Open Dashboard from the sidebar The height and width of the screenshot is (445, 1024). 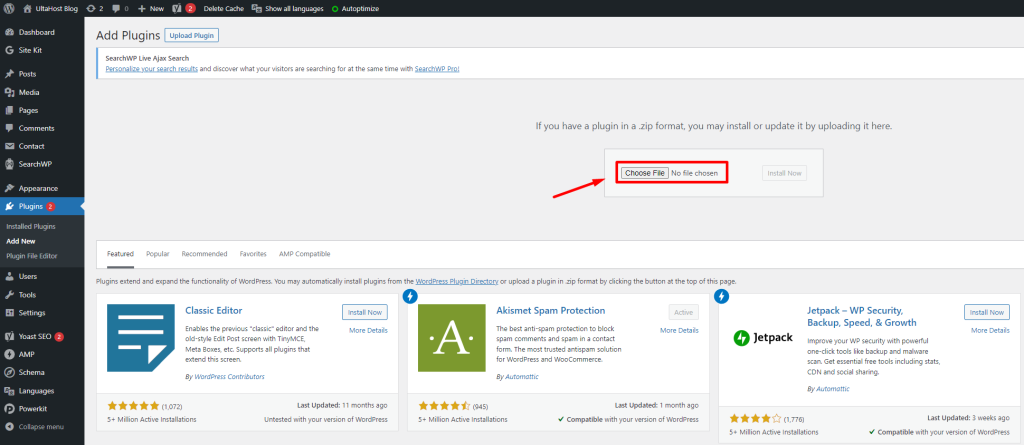click(36, 33)
